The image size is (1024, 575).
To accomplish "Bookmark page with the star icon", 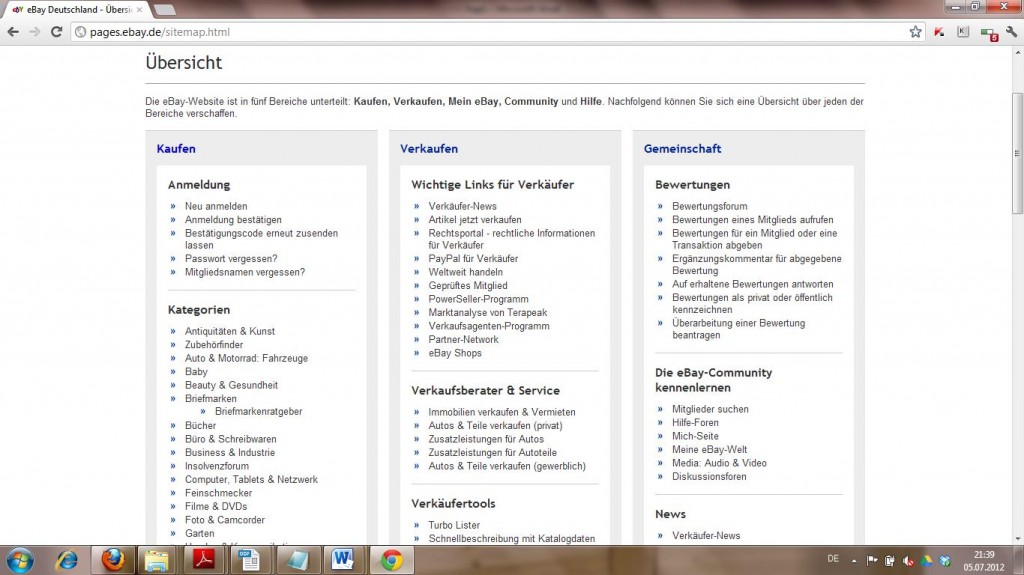I will (x=916, y=31).
